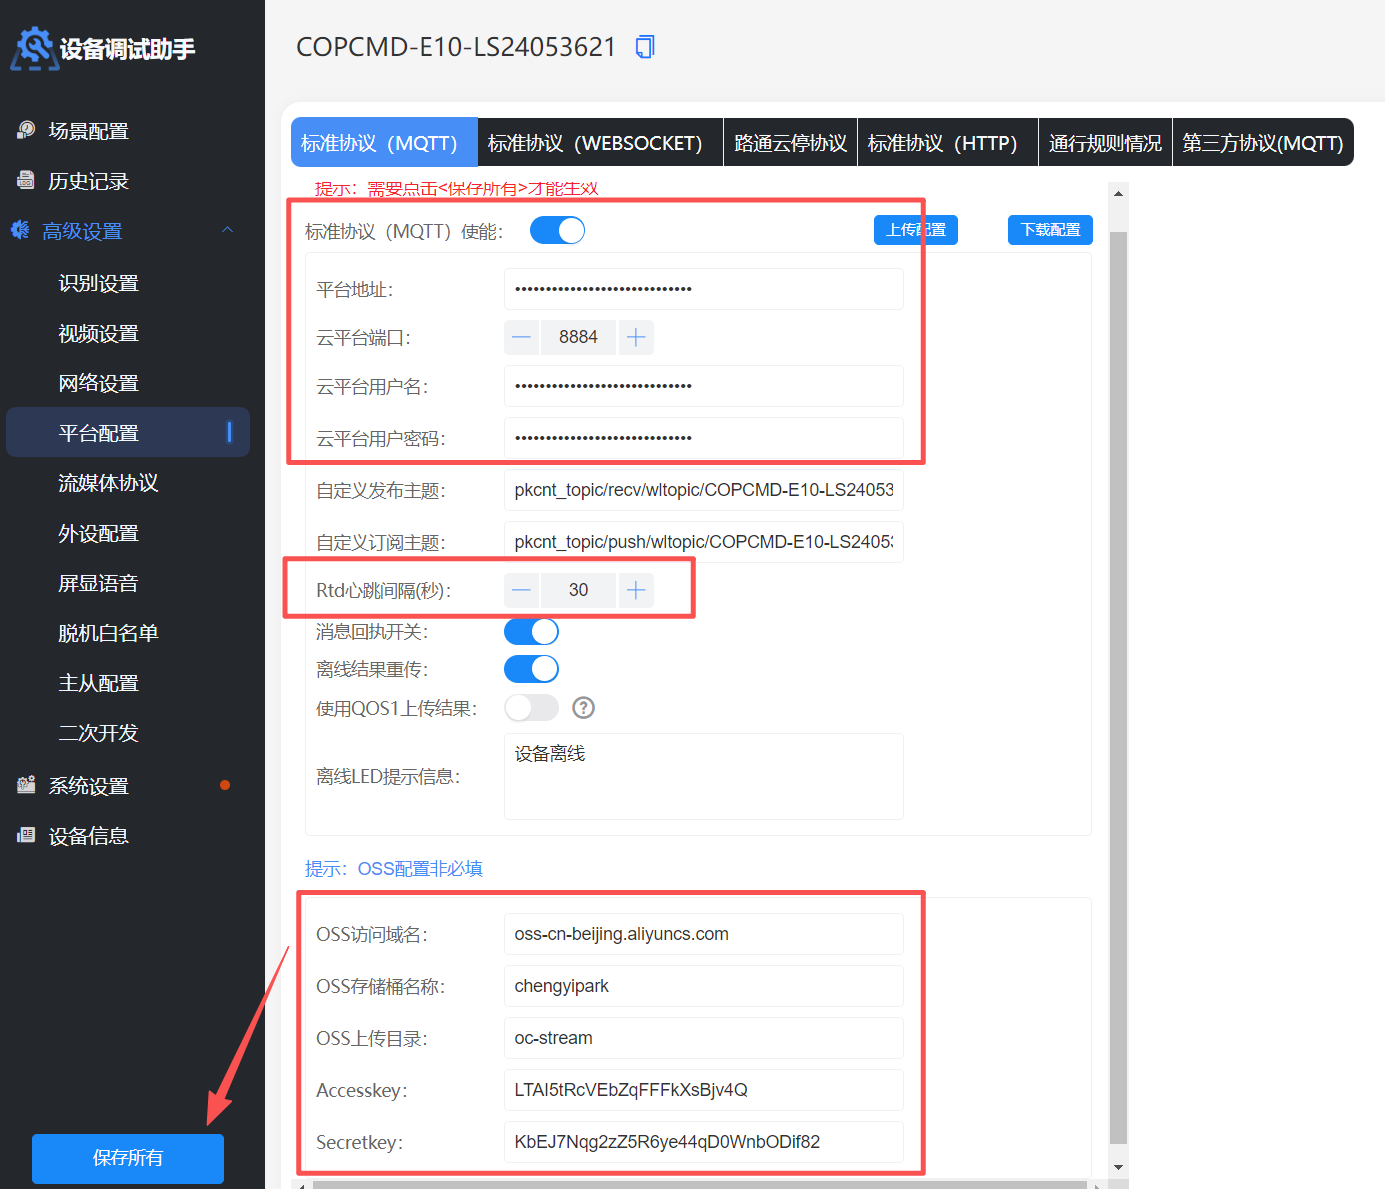Decrease Rtd心跳间隔 with minus button
The width and height of the screenshot is (1385, 1189).
pos(521,590)
